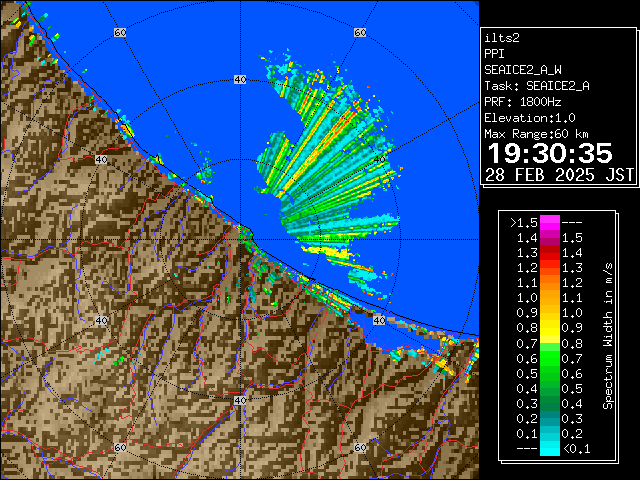Click the 'Spectrum Width in m/s' legend title

pyautogui.click(x=608, y=336)
